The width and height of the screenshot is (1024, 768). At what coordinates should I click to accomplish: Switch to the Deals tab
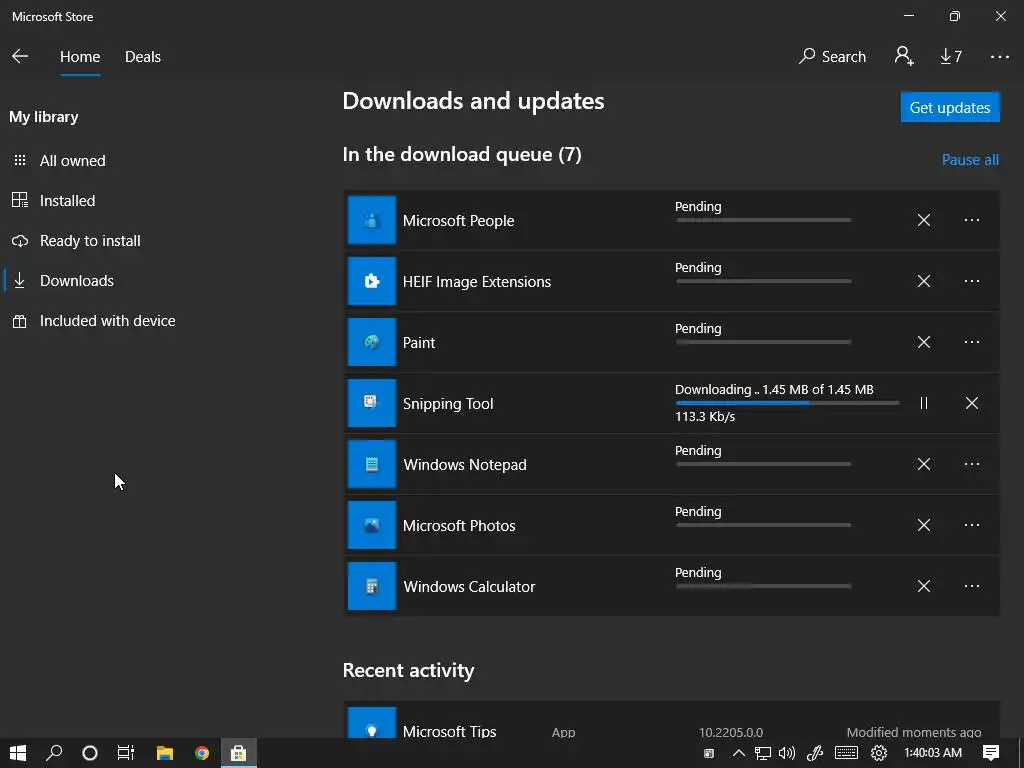click(x=142, y=57)
